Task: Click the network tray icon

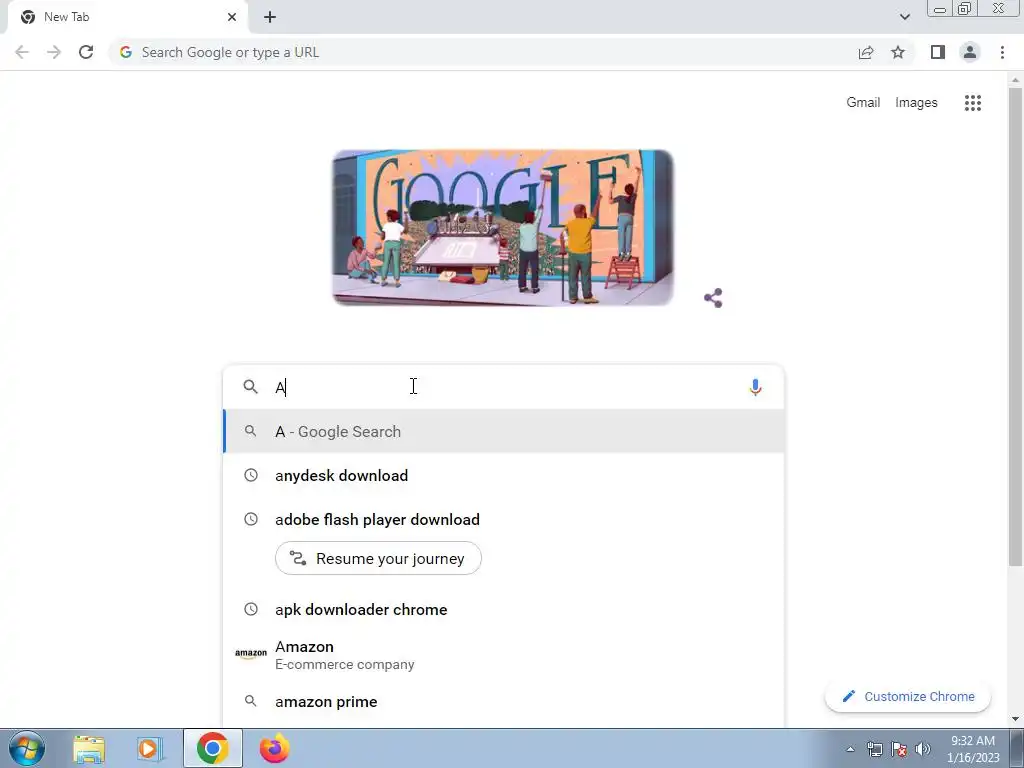Action: coord(874,749)
